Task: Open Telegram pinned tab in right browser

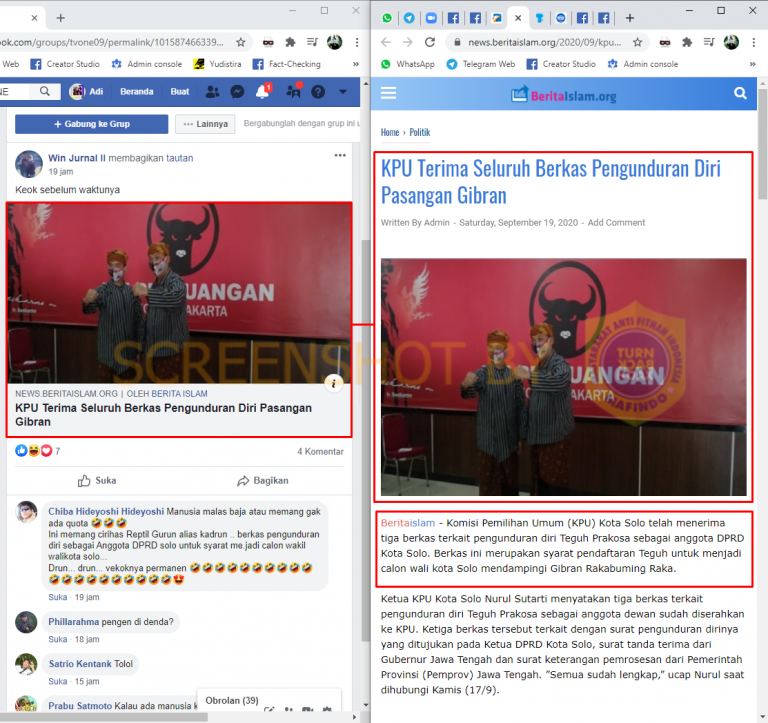Action: click(409, 18)
